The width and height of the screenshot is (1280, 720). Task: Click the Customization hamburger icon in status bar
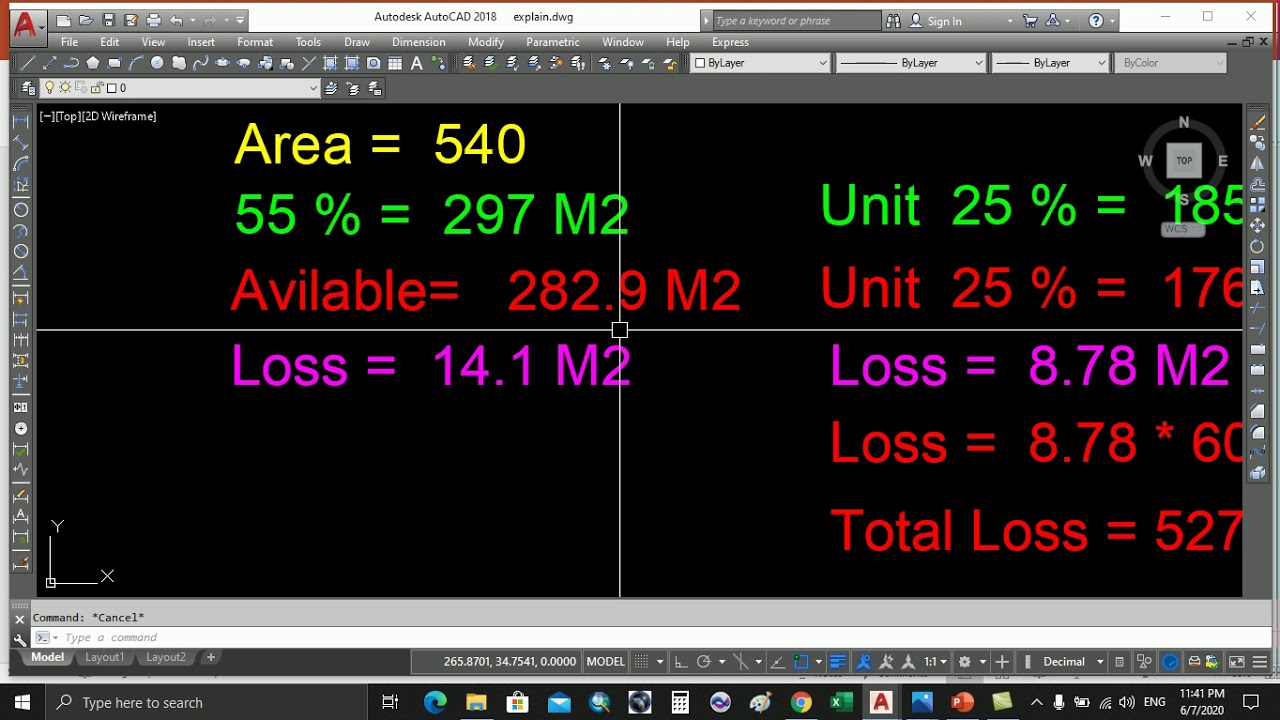[x=1260, y=662]
